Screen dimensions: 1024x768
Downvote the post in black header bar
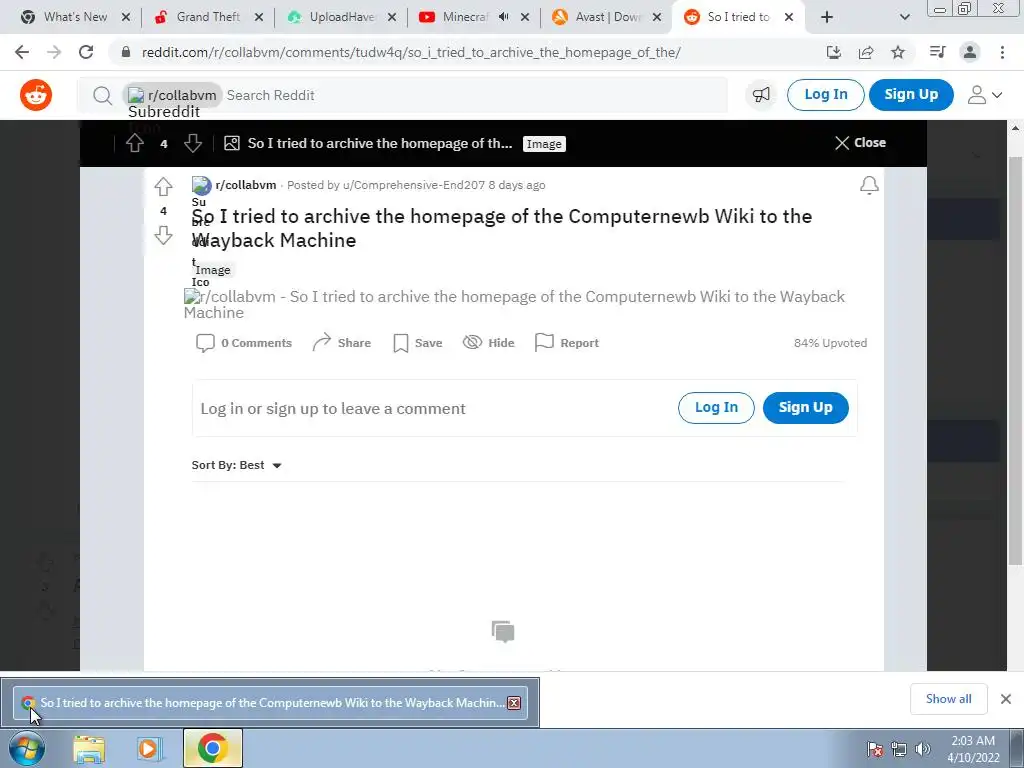tap(193, 143)
